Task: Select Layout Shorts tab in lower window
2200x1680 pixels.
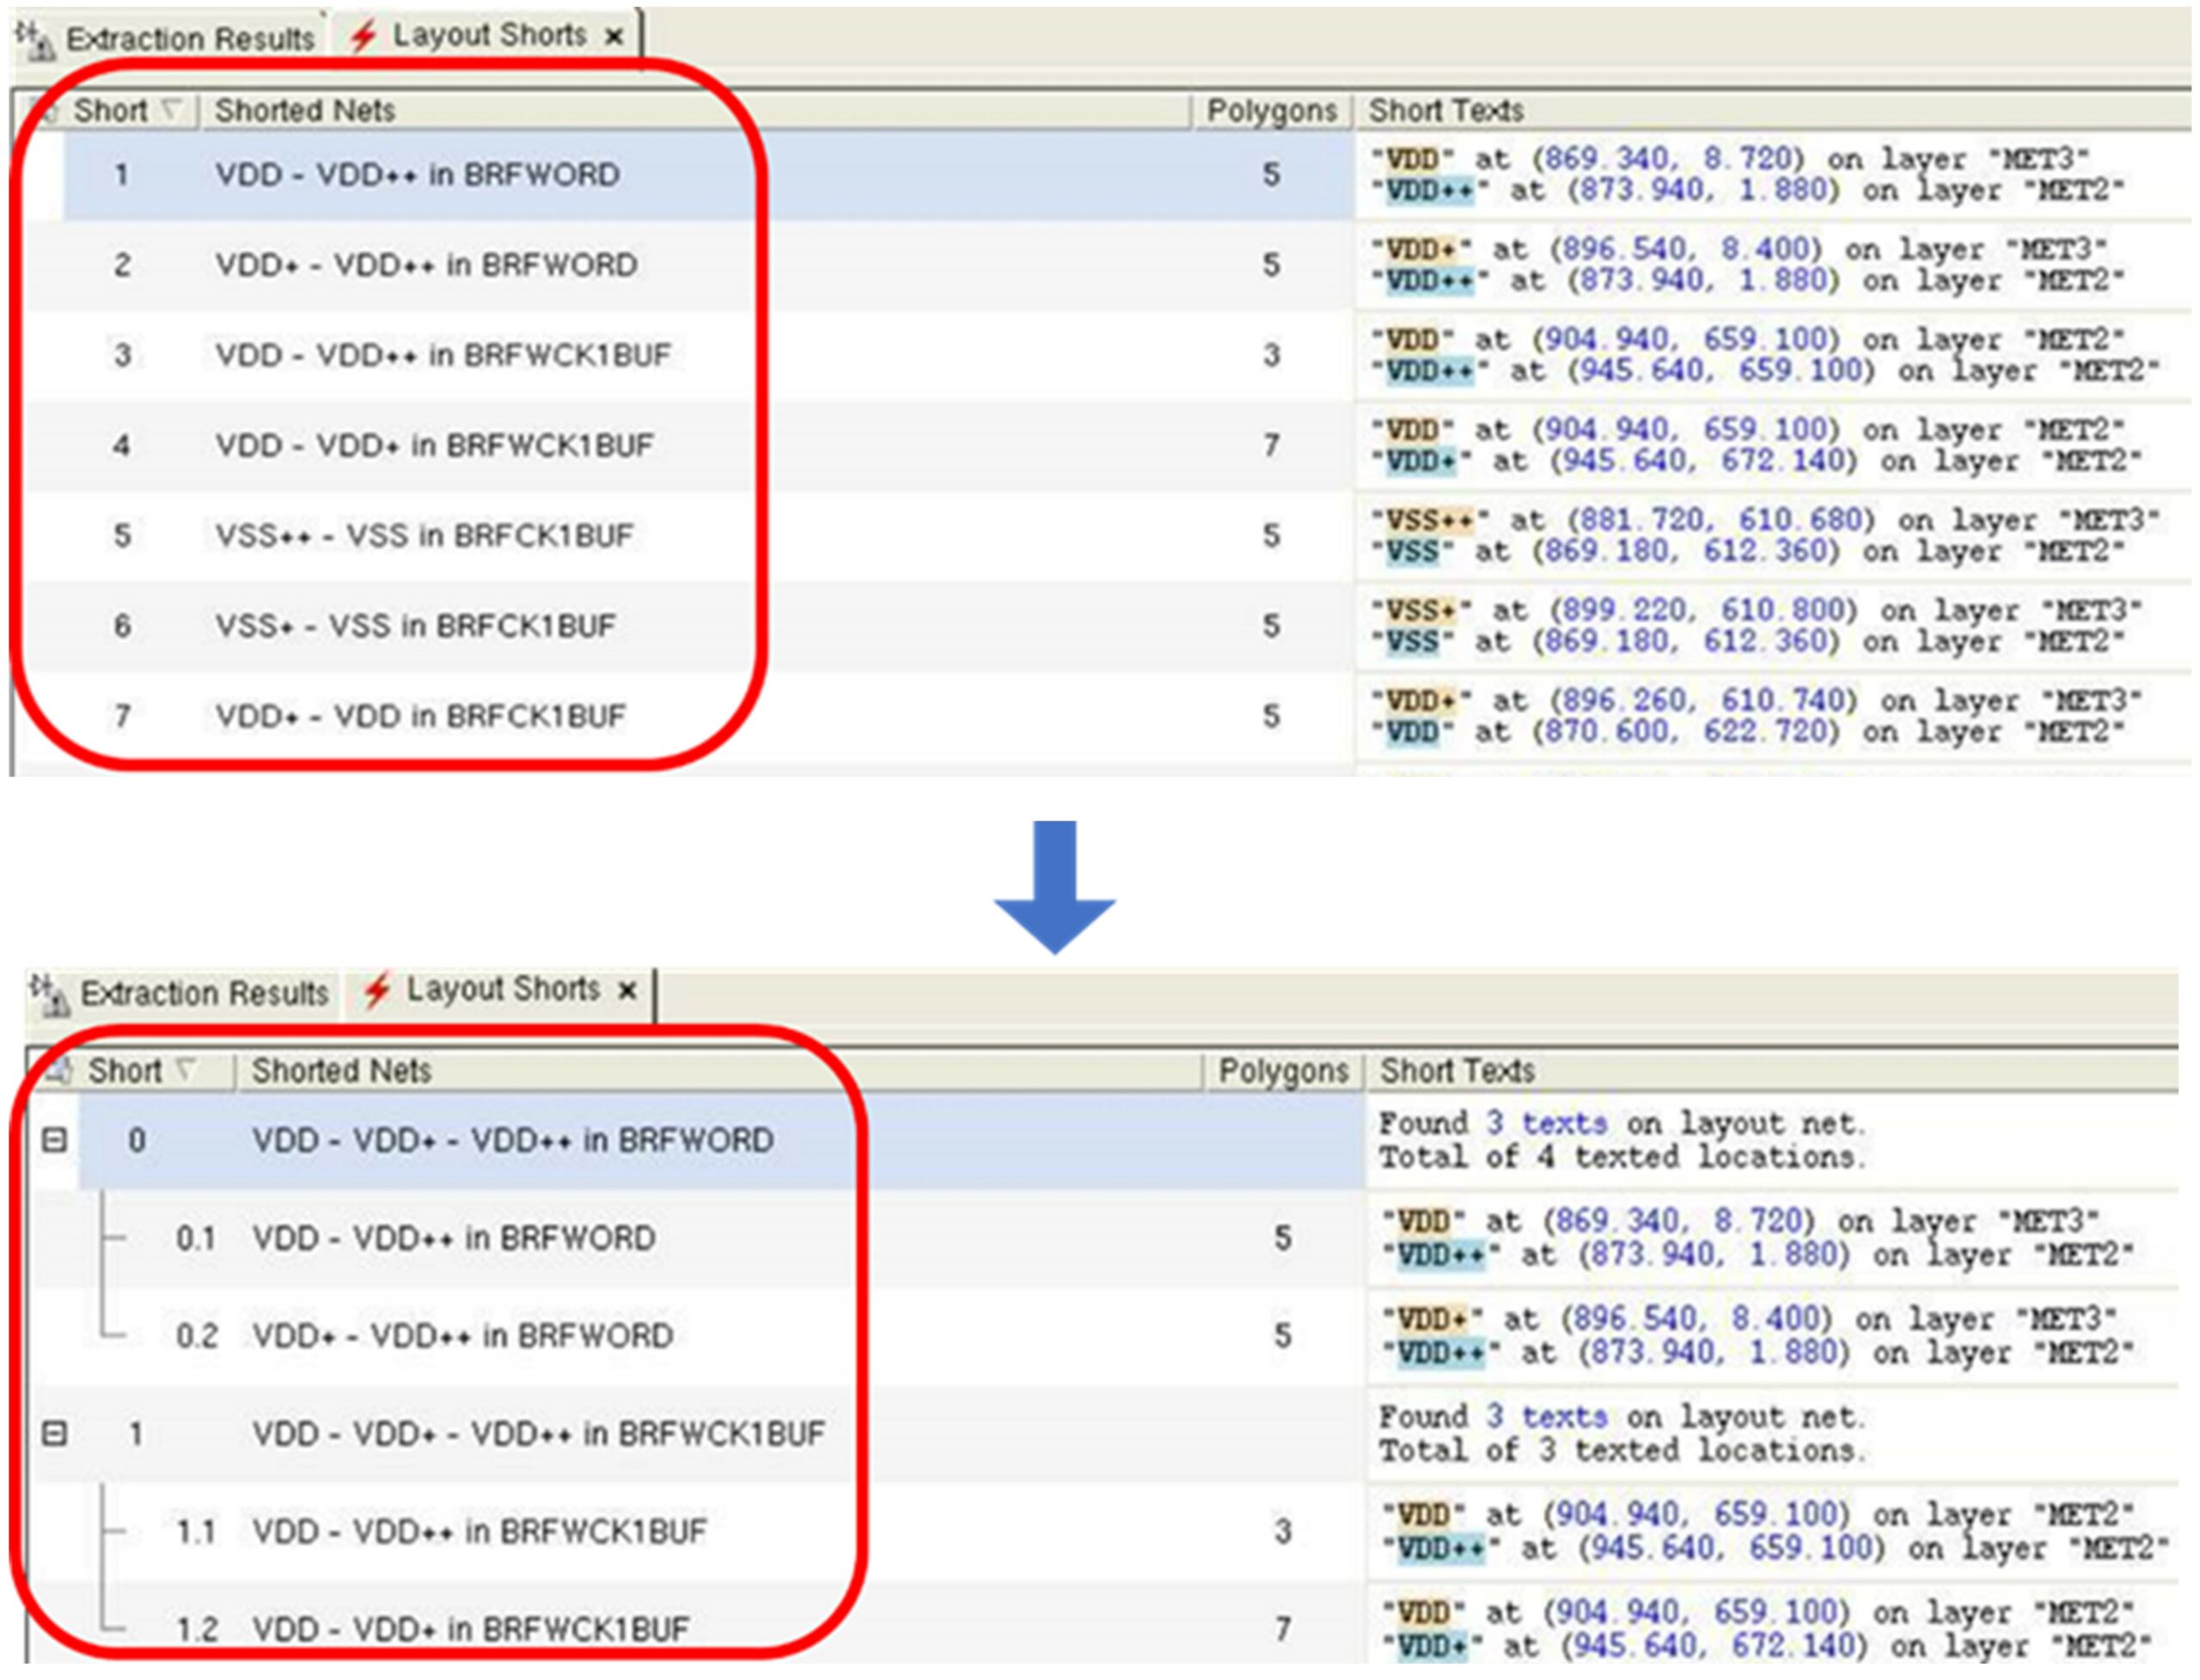Action: (500, 990)
